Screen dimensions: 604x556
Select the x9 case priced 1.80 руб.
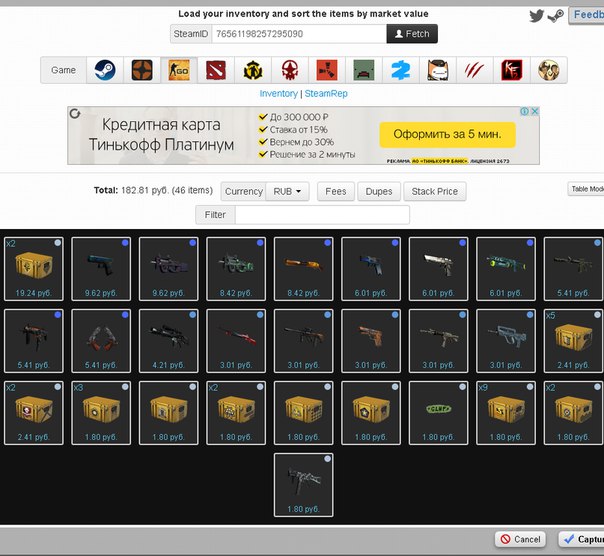coord(506,413)
